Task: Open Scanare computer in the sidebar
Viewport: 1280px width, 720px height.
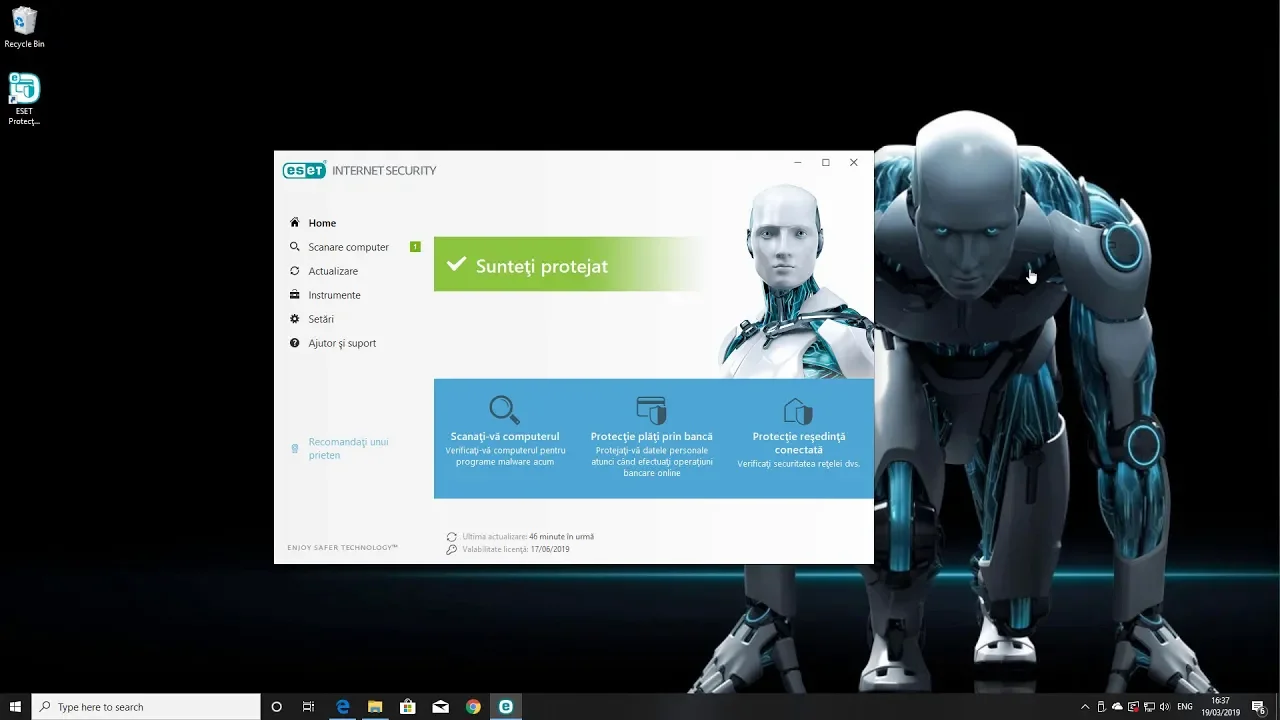Action: [348, 247]
